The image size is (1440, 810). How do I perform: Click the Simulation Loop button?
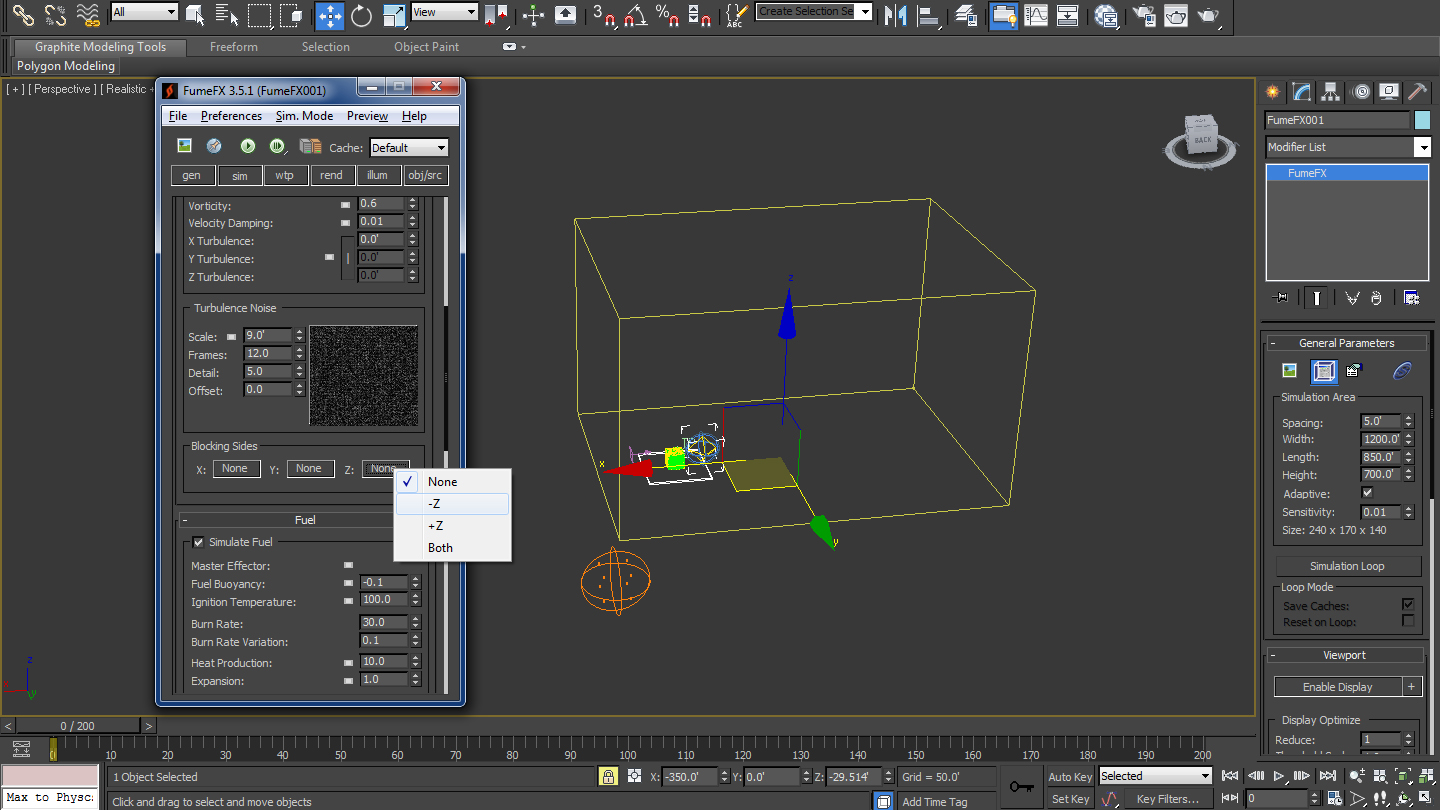(x=1347, y=566)
